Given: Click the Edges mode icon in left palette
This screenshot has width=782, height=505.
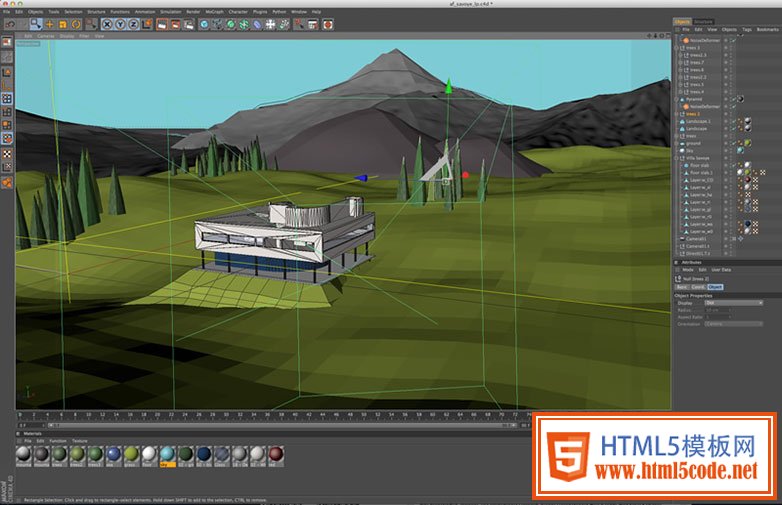Looking at the screenshot, I should [x=7, y=112].
